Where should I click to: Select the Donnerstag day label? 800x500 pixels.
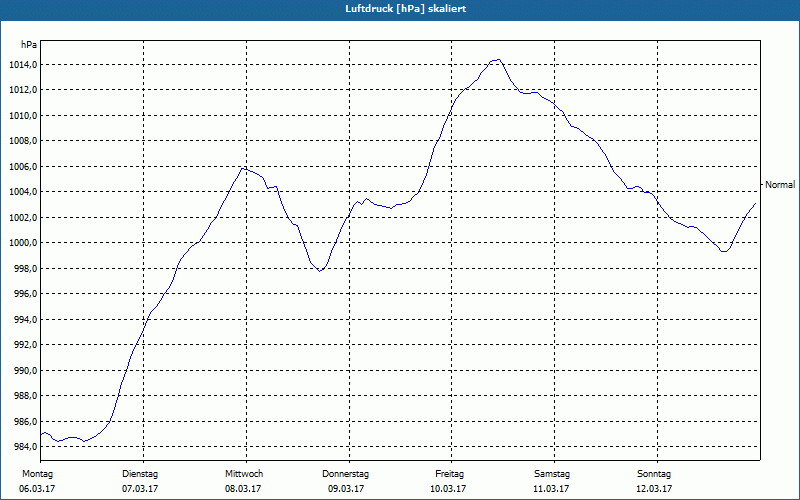tap(345, 474)
